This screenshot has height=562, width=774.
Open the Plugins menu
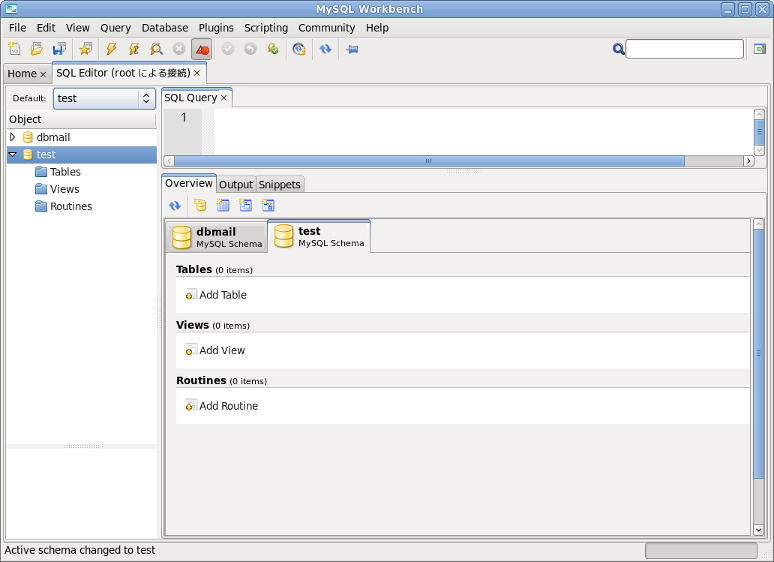pyautogui.click(x=216, y=28)
